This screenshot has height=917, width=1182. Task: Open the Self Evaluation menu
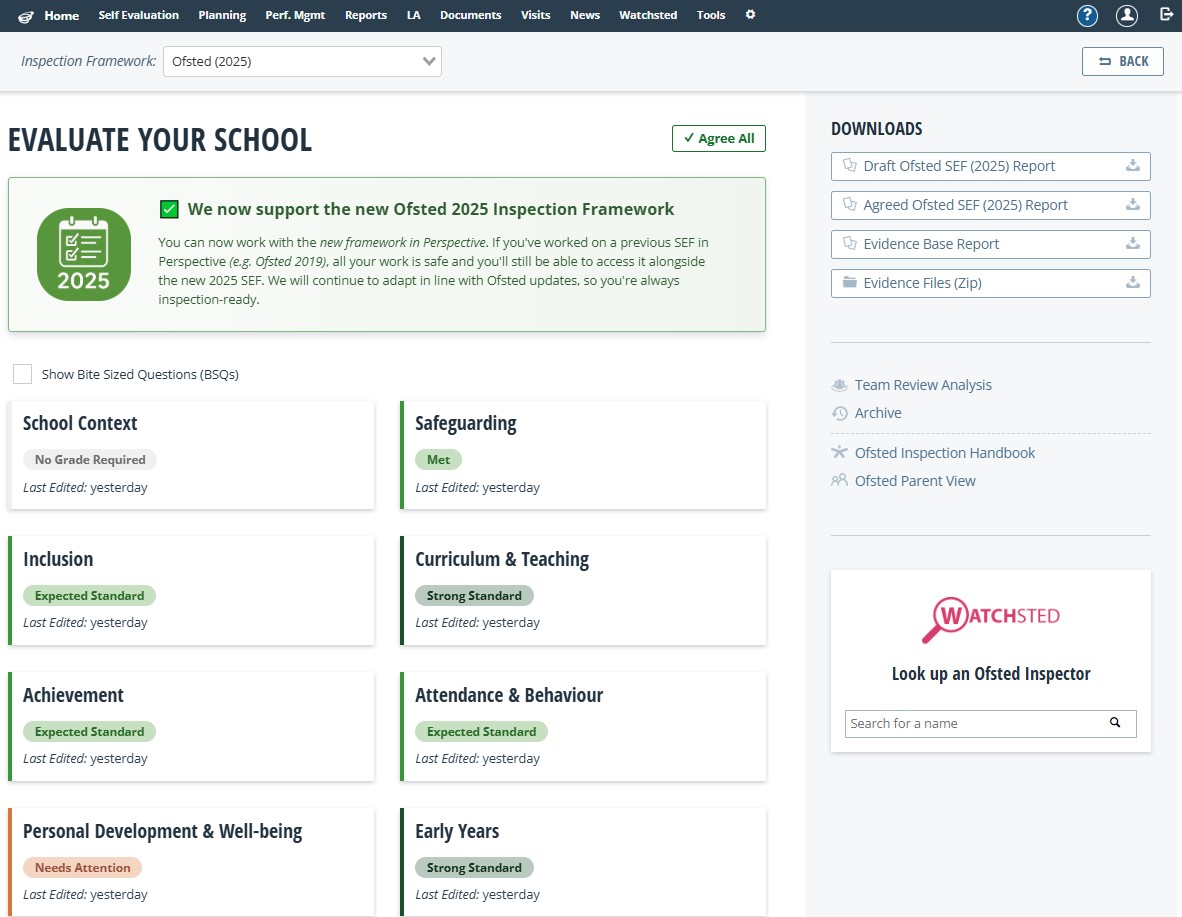[139, 15]
